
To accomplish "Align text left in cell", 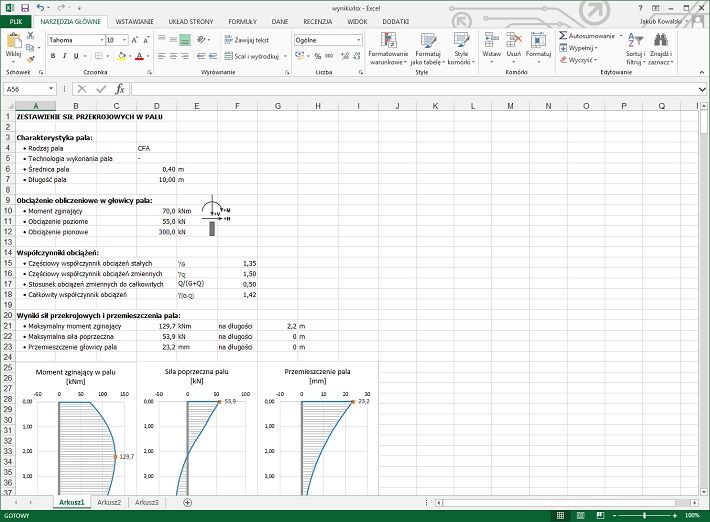I will 162,56.
